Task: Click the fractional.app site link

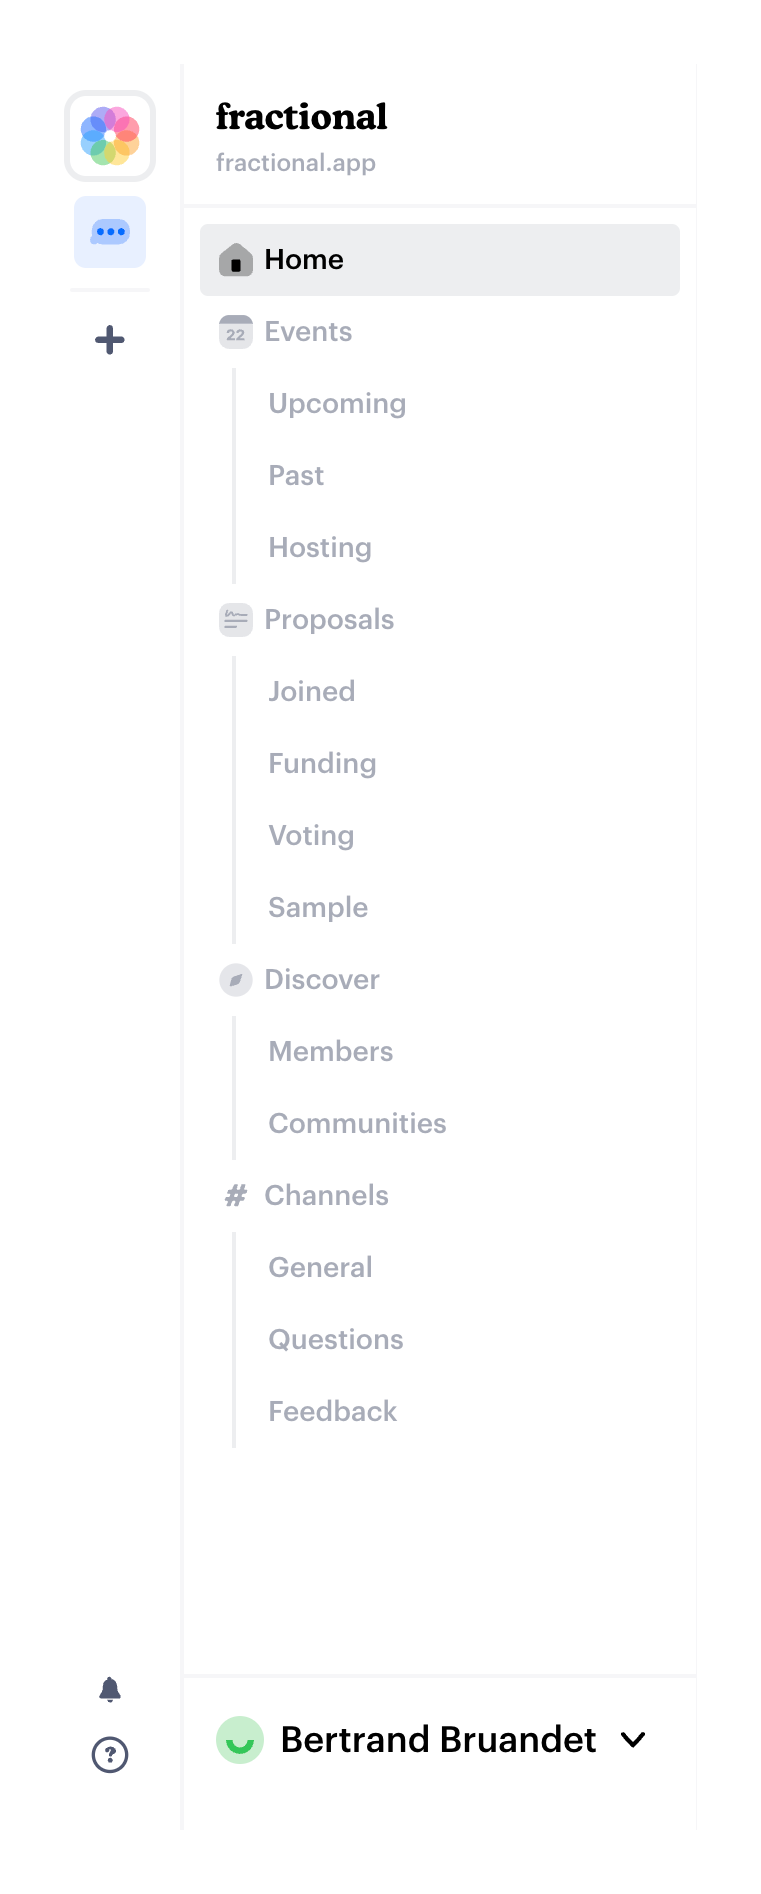Action: click(x=295, y=162)
